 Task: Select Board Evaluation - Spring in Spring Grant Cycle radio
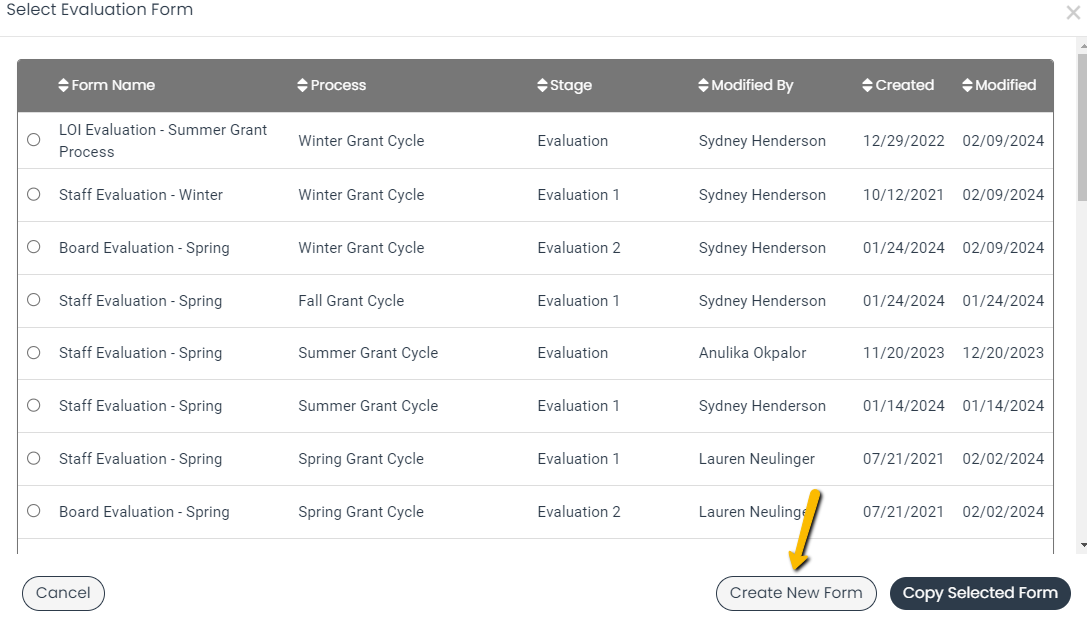(x=33, y=511)
